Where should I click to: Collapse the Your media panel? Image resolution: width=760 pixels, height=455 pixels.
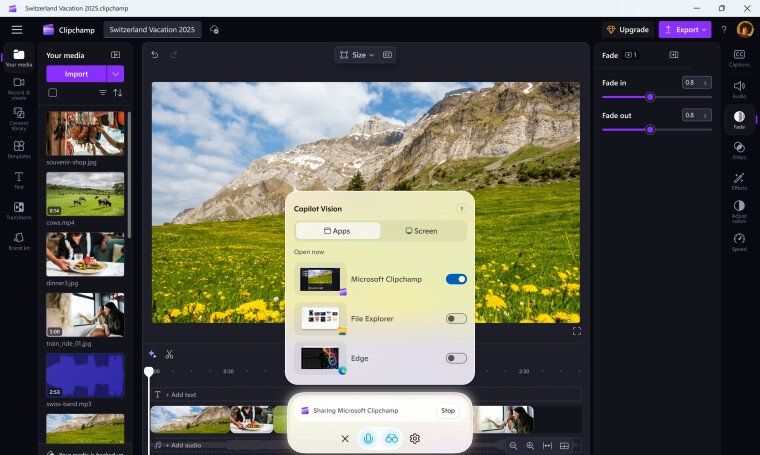[115, 55]
